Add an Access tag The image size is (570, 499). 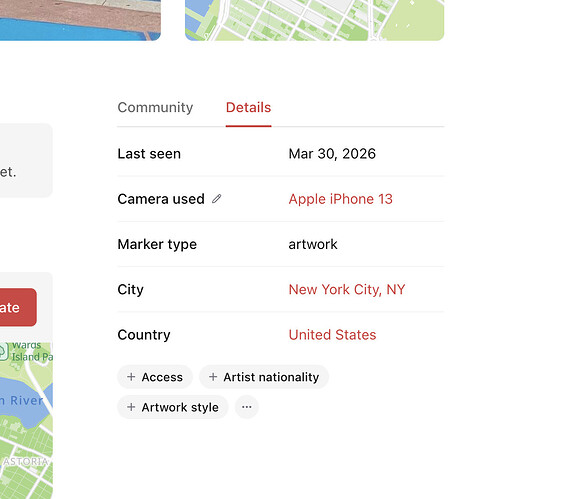click(x=155, y=377)
